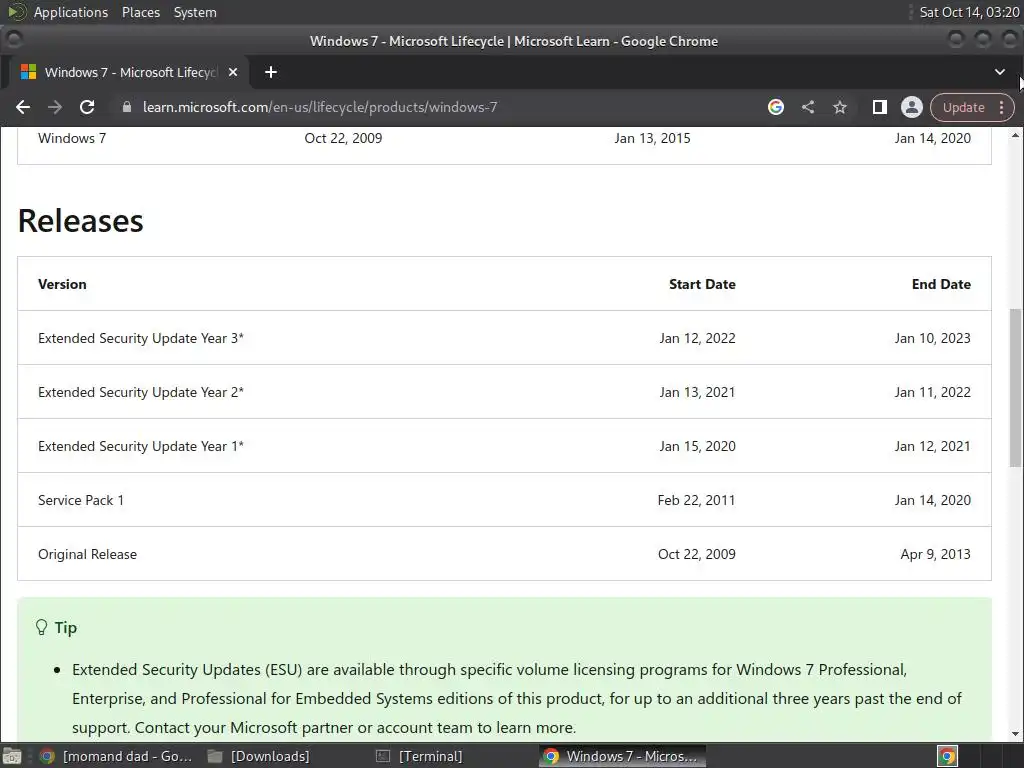Switch to Downloads folder taskbar window
Image resolution: width=1024 pixels, height=768 pixels.
259,756
